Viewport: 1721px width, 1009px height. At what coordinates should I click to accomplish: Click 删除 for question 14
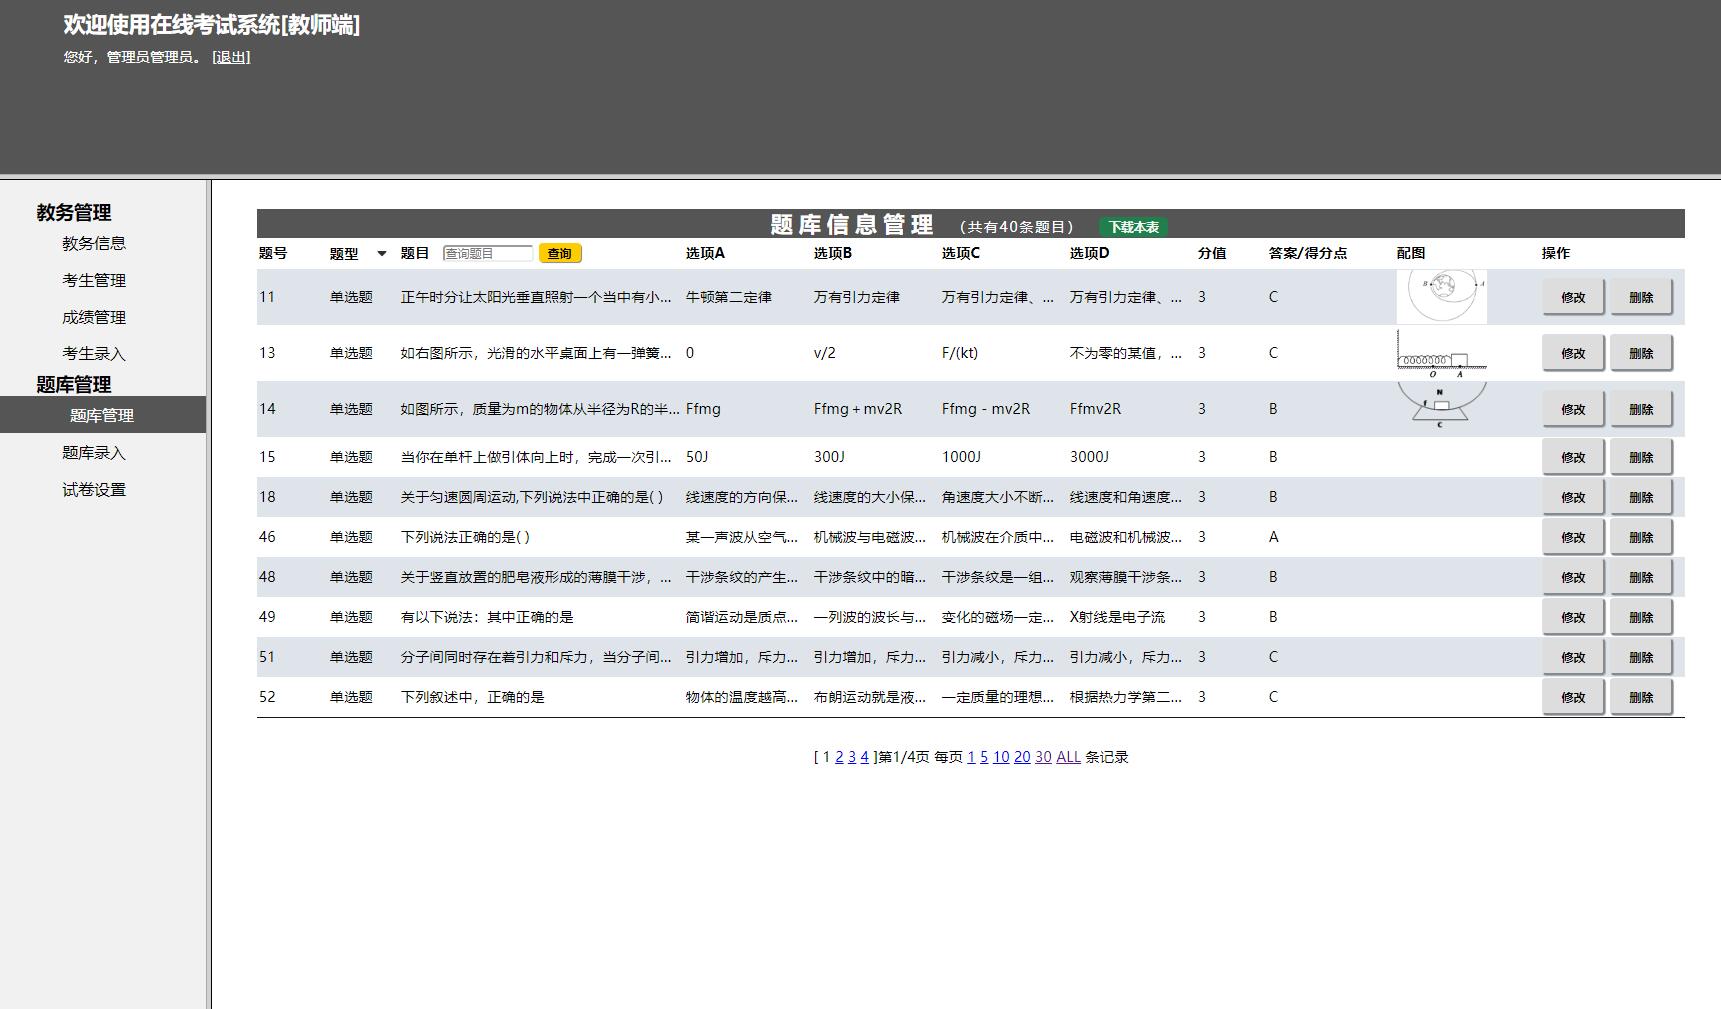point(1641,408)
